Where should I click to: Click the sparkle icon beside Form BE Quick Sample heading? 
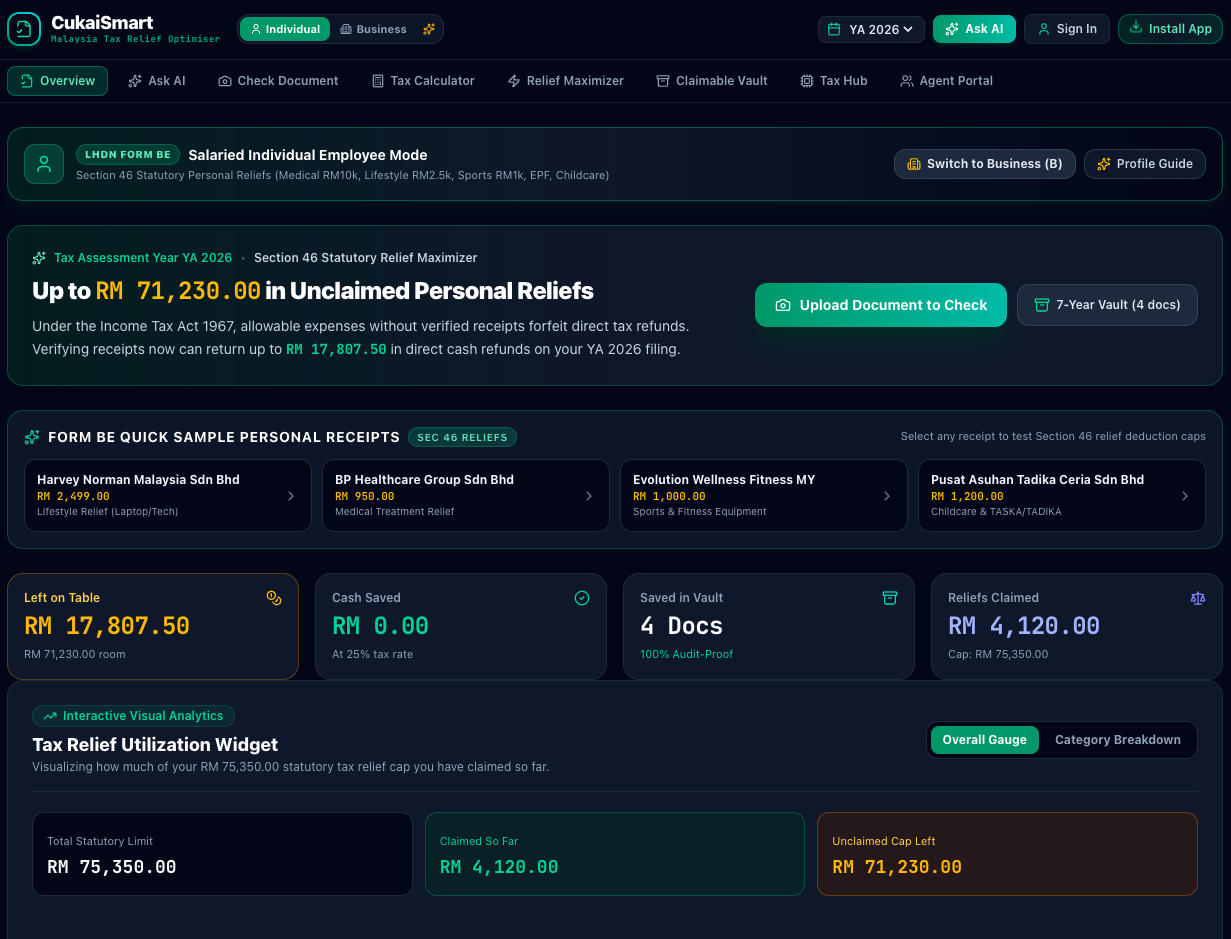click(x=32, y=437)
